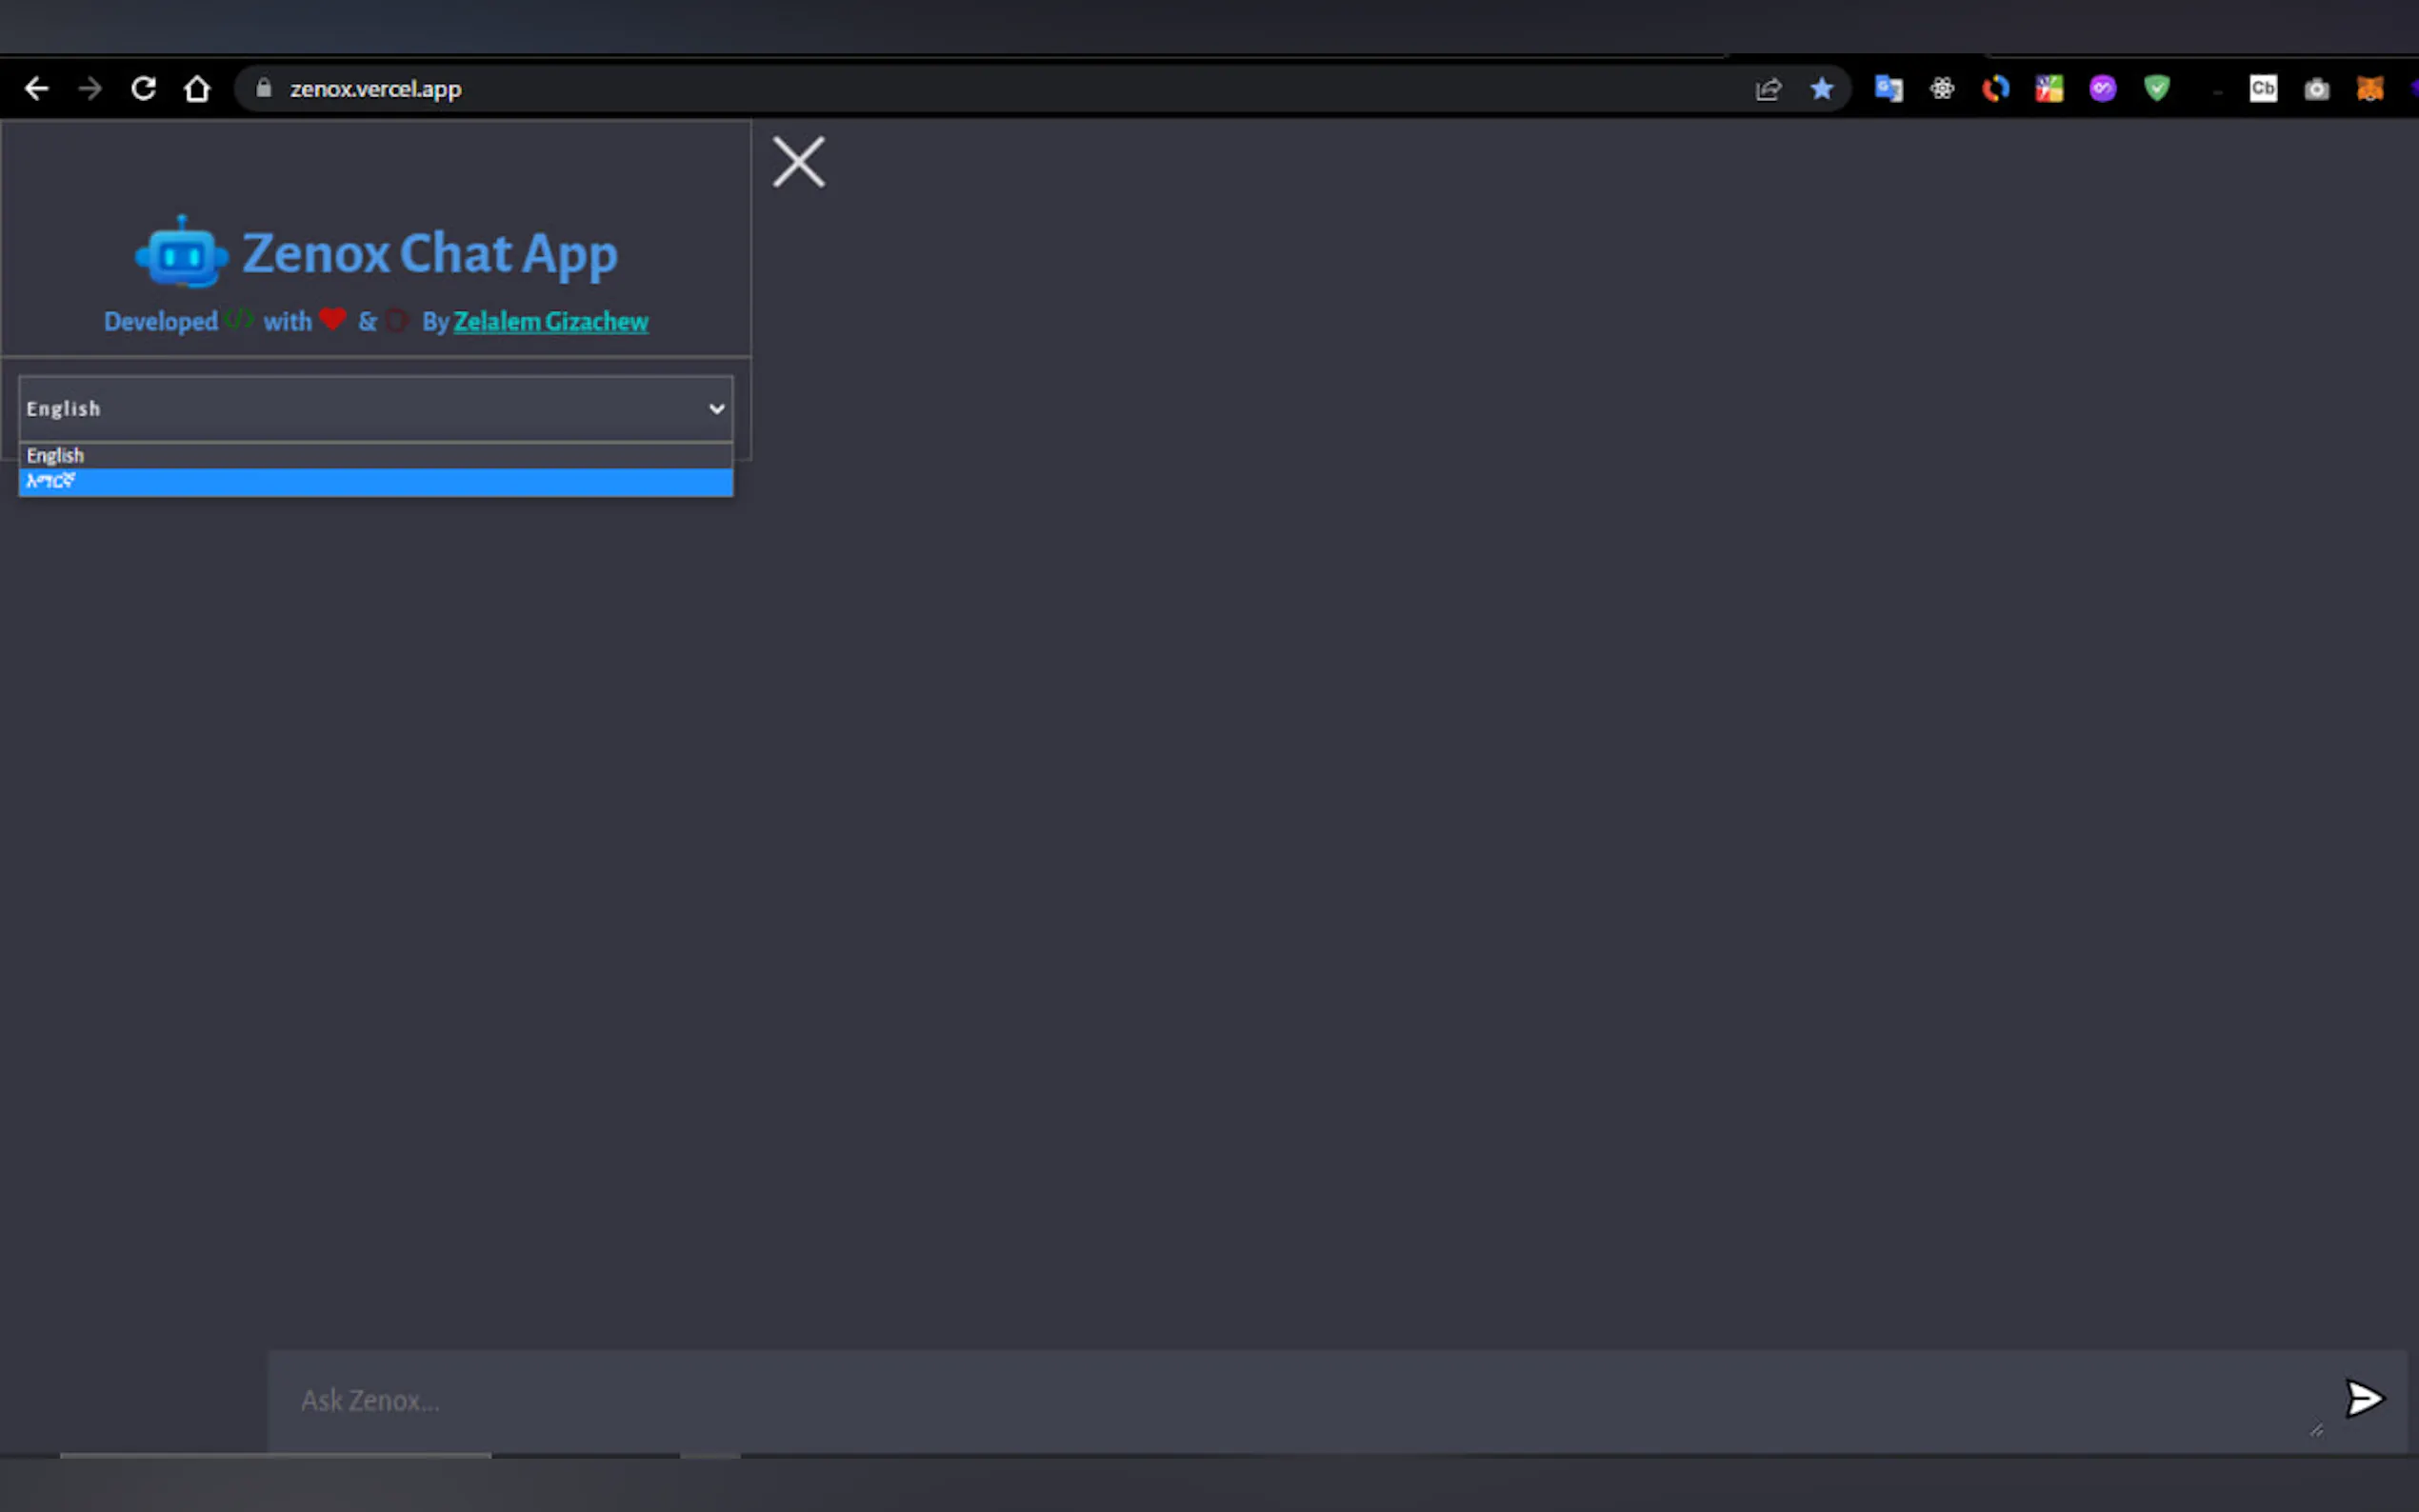Go back to the previous page
The image size is (2419, 1512).
point(37,89)
